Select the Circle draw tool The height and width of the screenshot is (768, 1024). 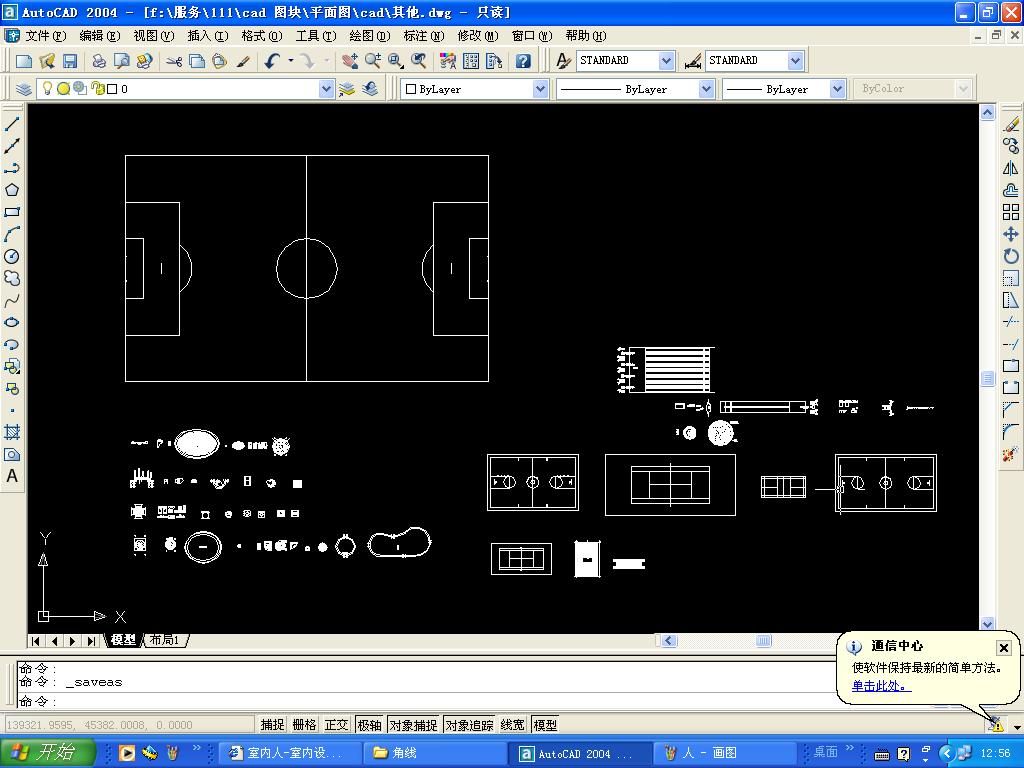point(12,257)
